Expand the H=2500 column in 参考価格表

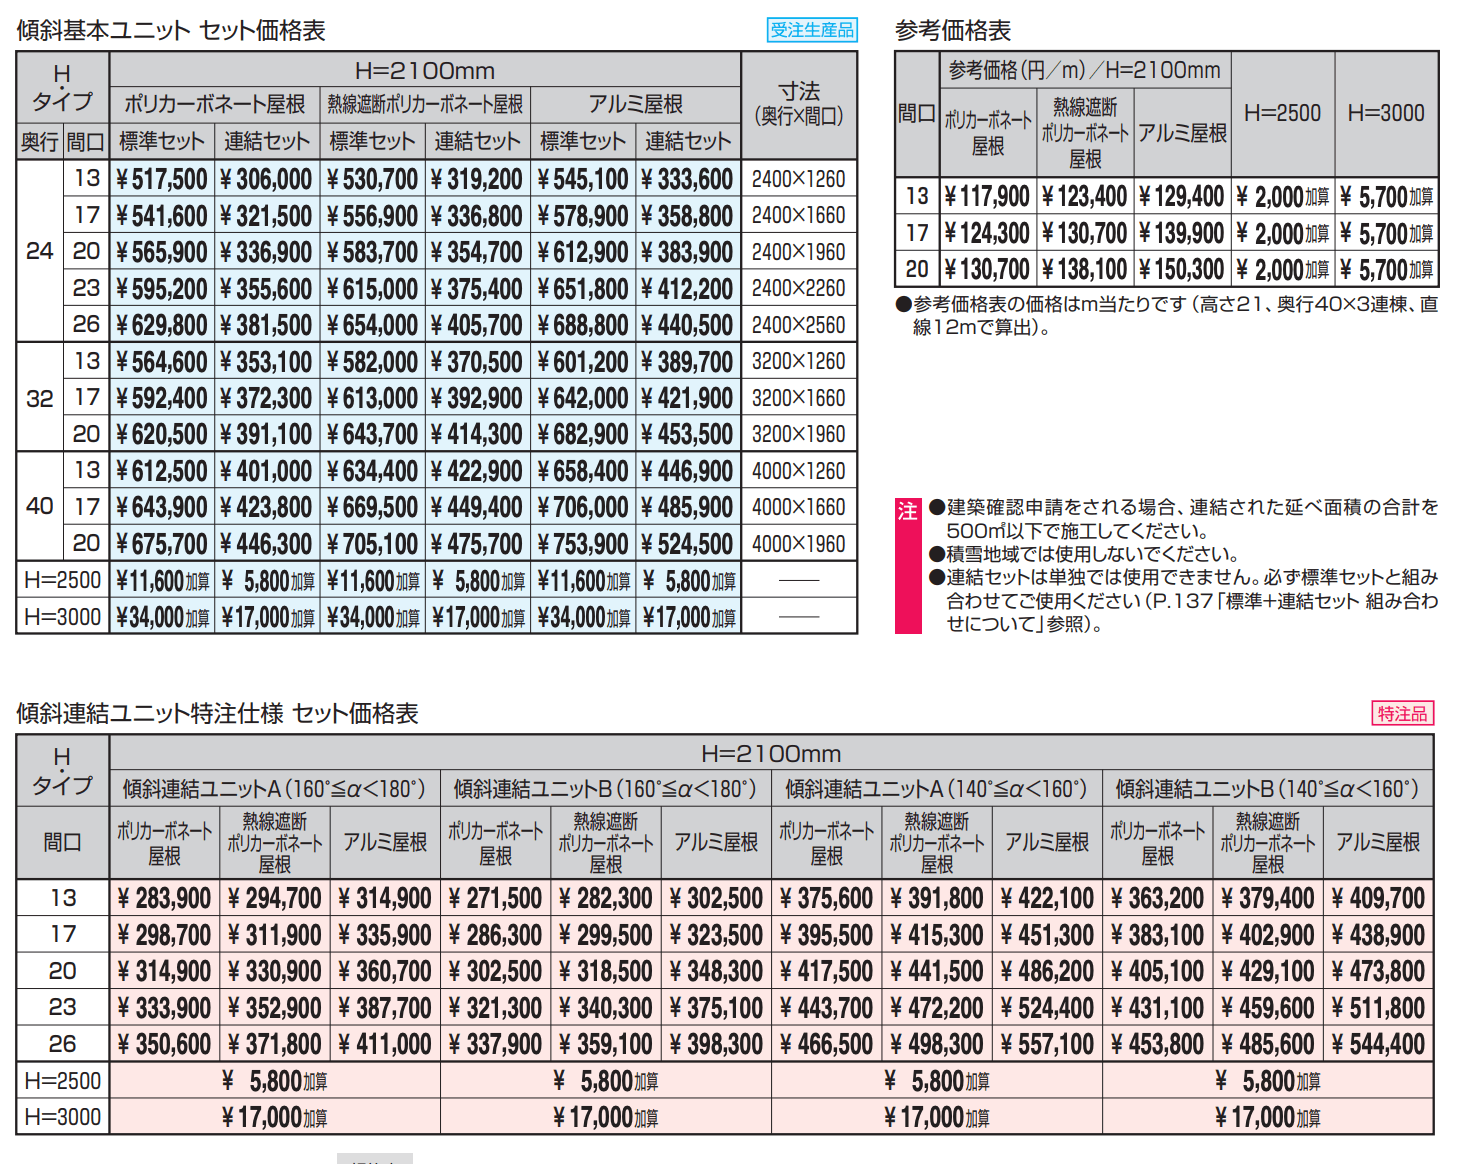click(1281, 112)
